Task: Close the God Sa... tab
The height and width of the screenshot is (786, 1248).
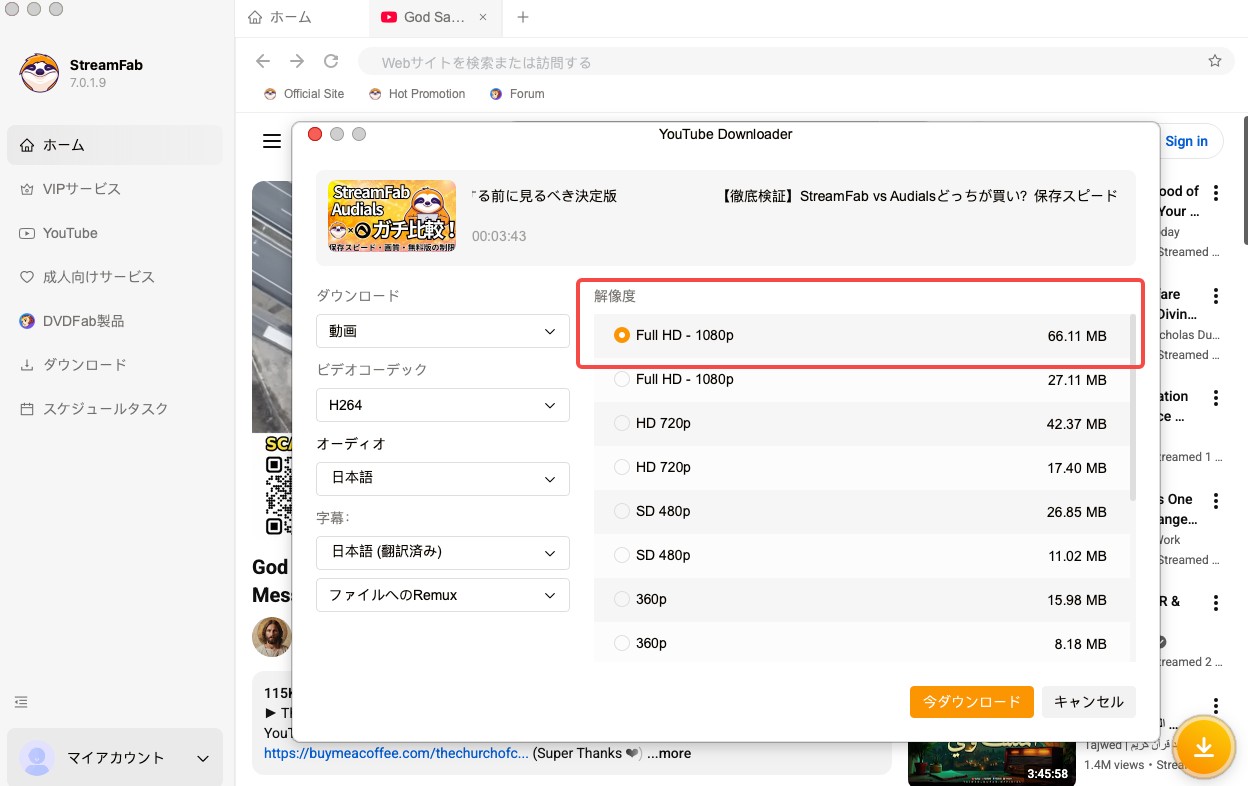Action: [x=484, y=17]
